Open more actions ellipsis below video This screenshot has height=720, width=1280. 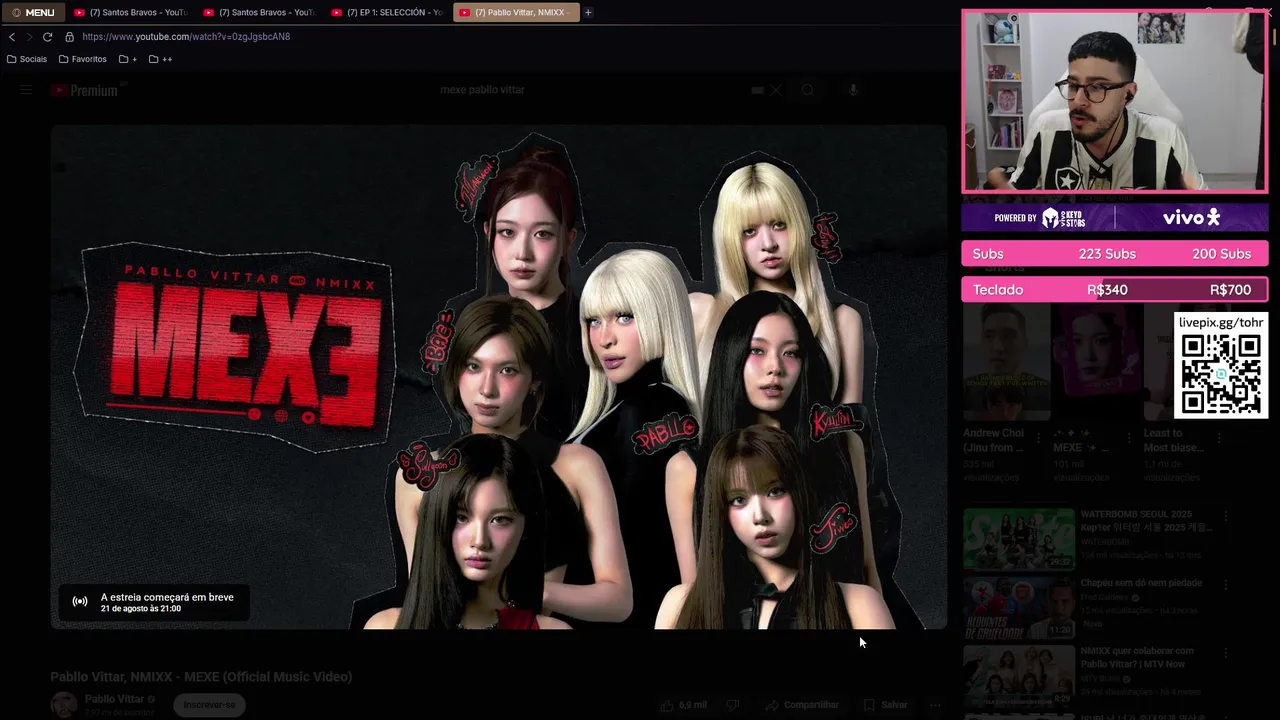point(935,705)
